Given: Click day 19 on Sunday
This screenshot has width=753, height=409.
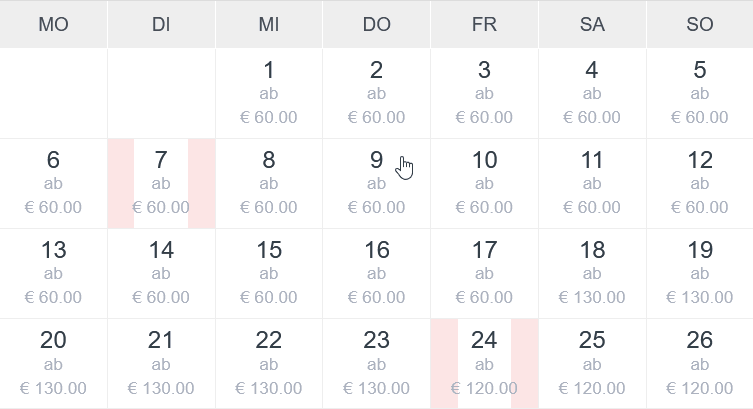Looking at the screenshot, I should point(699,273).
